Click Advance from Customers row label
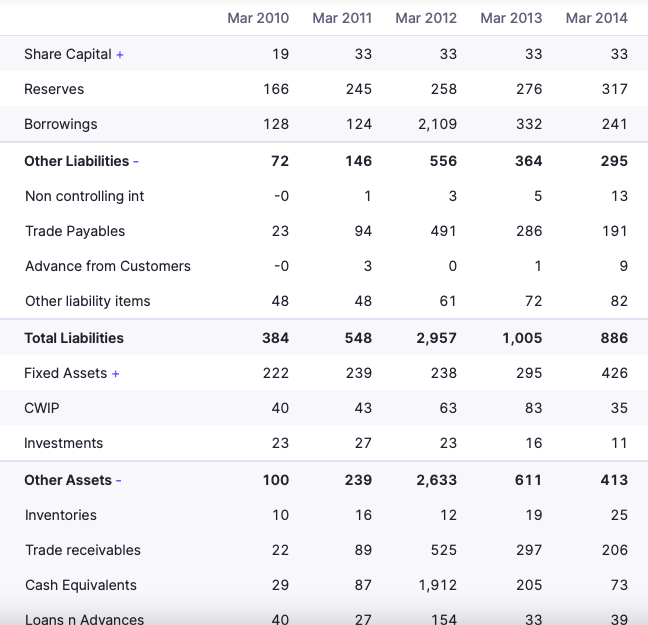This screenshot has width=648, height=625. click(108, 266)
